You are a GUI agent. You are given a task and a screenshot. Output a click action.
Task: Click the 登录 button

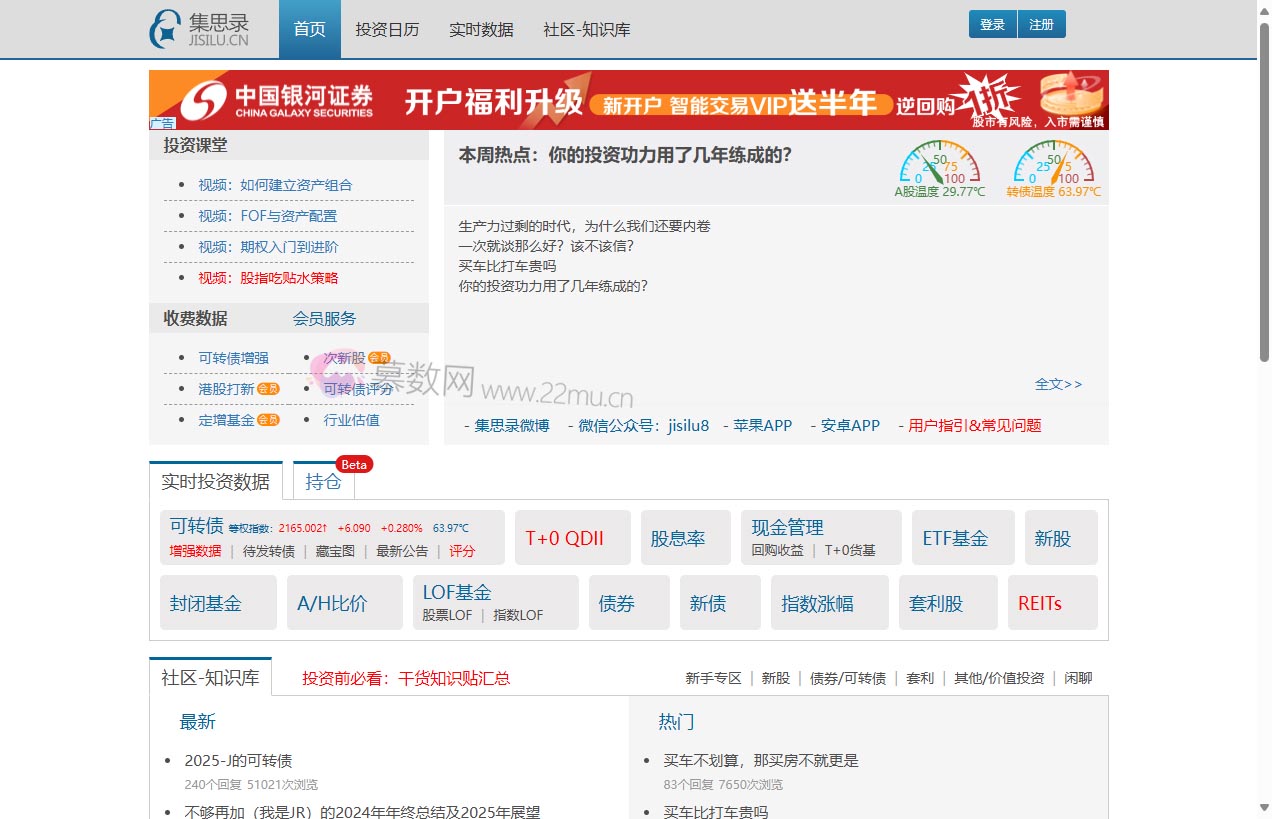[x=991, y=23]
